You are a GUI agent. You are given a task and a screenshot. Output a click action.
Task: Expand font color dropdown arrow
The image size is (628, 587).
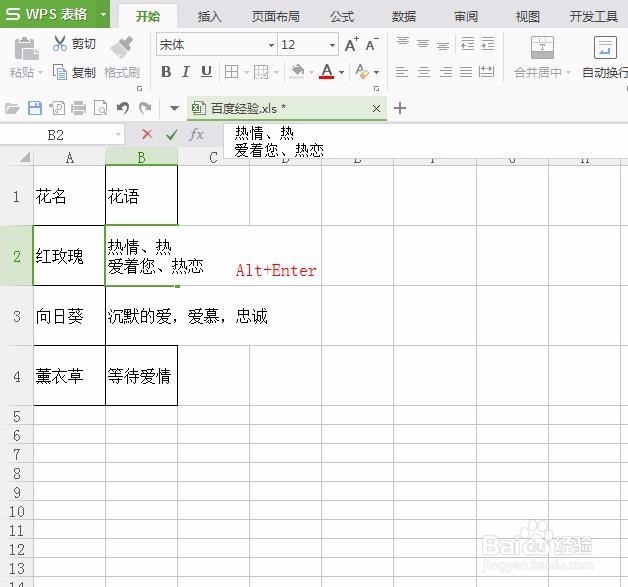tap(341, 72)
